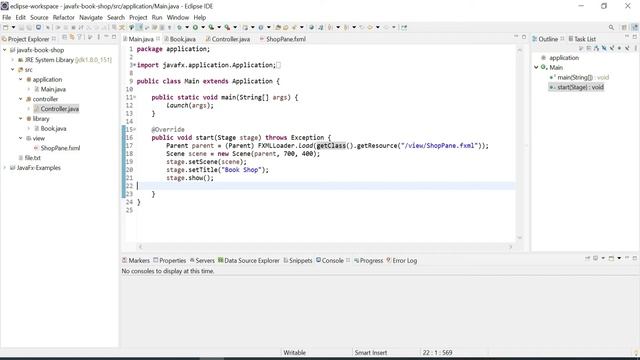Screen dimensions: 640x360
Task: Click the green Run toolbar button
Action: 195,27
